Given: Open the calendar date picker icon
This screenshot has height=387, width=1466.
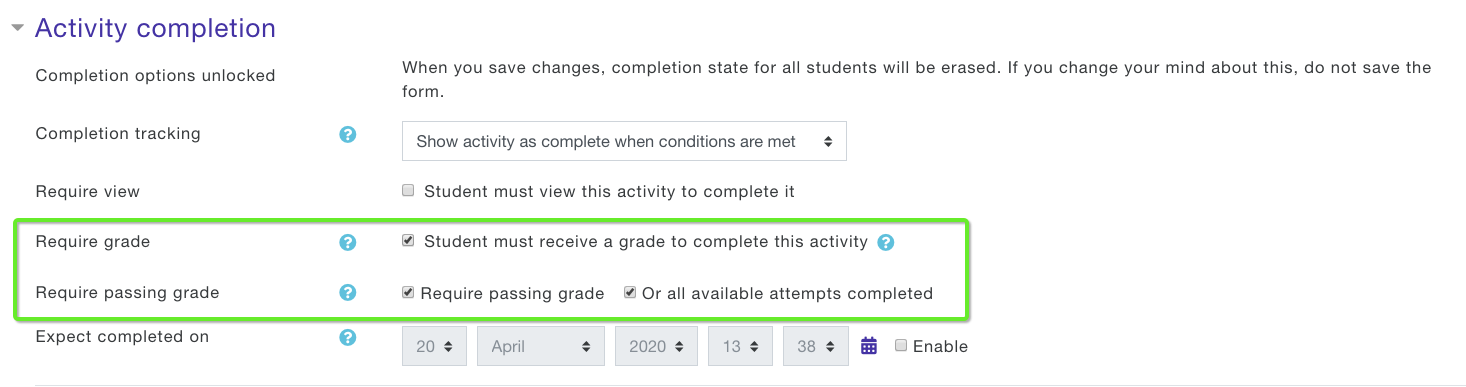Looking at the screenshot, I should 869,346.
